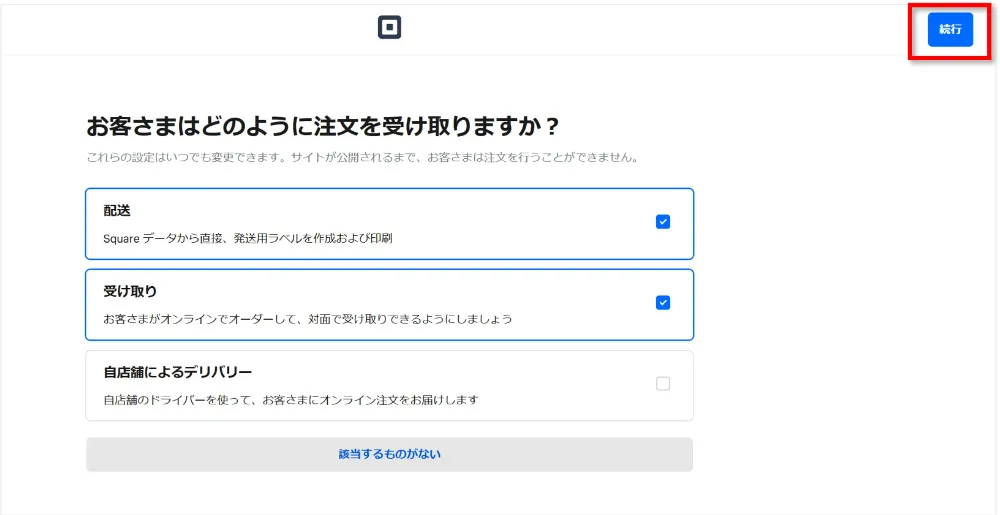Click the word Square in 配送 description

(x=123, y=239)
